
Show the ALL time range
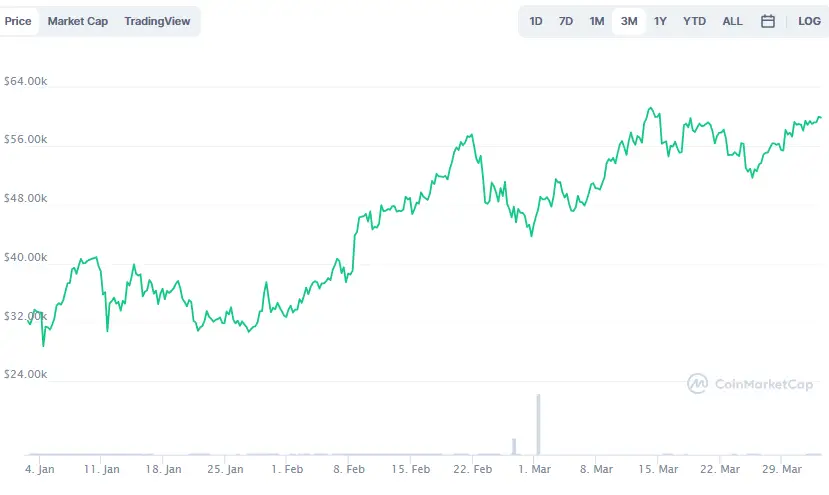pos(732,21)
